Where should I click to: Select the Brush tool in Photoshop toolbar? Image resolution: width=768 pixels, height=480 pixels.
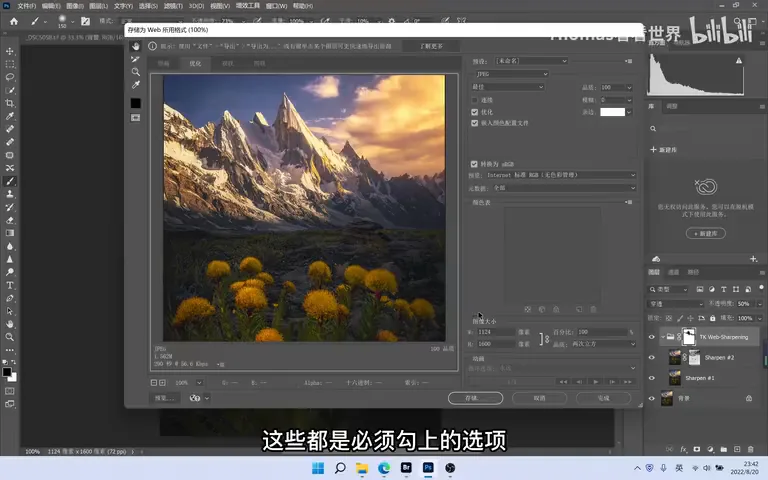[10, 181]
